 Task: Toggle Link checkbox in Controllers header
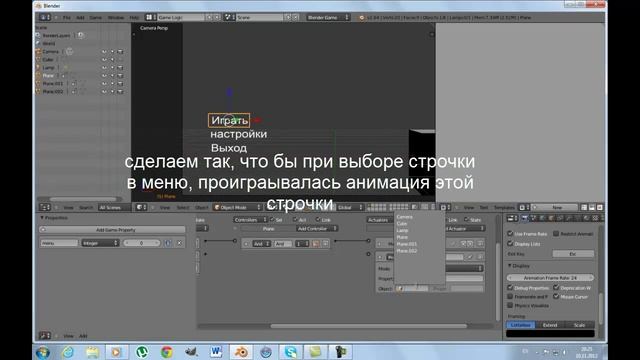tap(318, 220)
